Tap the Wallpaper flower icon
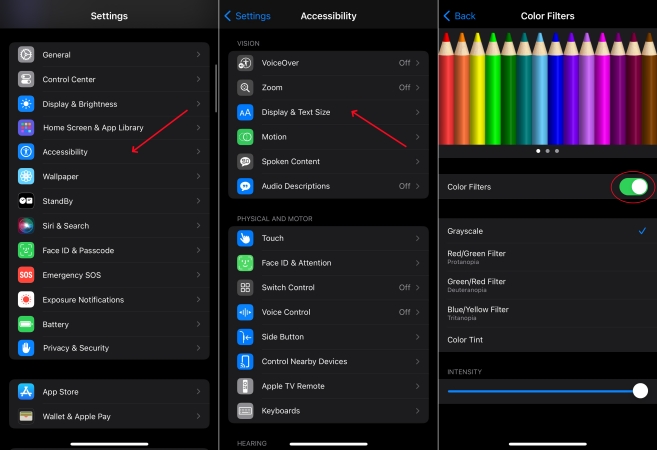This screenshot has width=657, height=450. coord(26,176)
